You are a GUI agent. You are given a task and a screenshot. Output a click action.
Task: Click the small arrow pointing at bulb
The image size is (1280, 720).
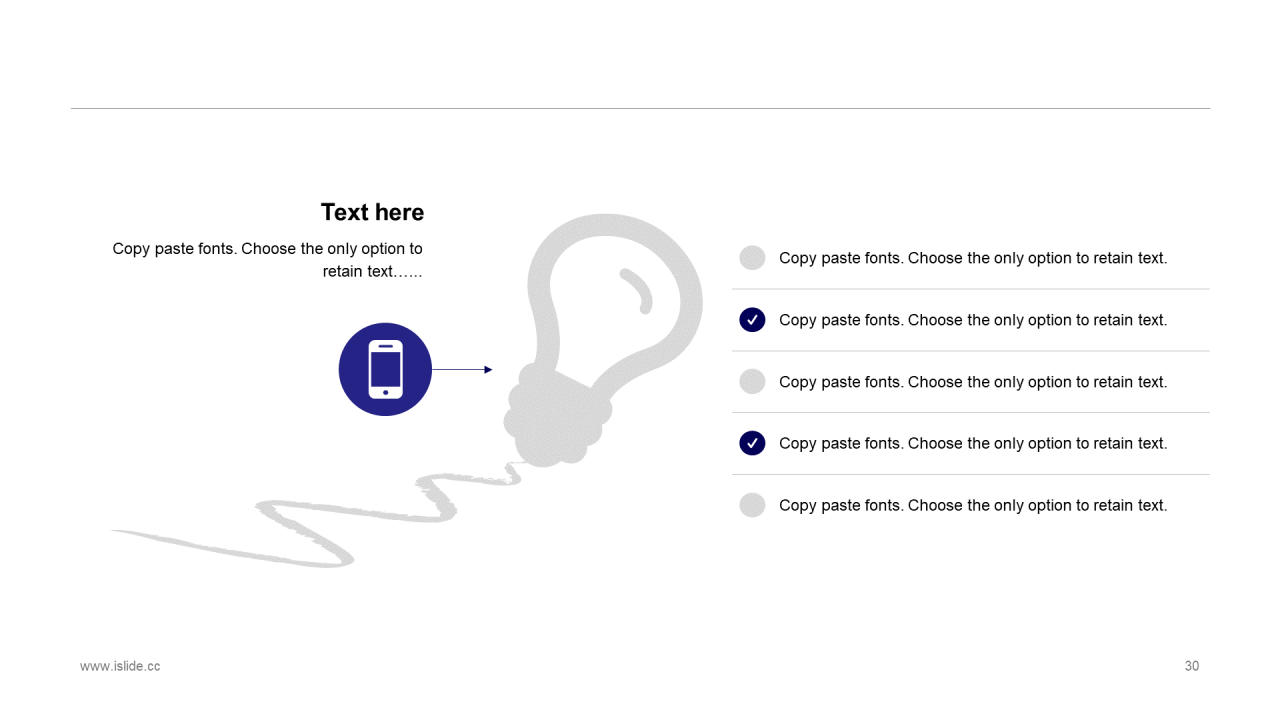click(x=462, y=370)
